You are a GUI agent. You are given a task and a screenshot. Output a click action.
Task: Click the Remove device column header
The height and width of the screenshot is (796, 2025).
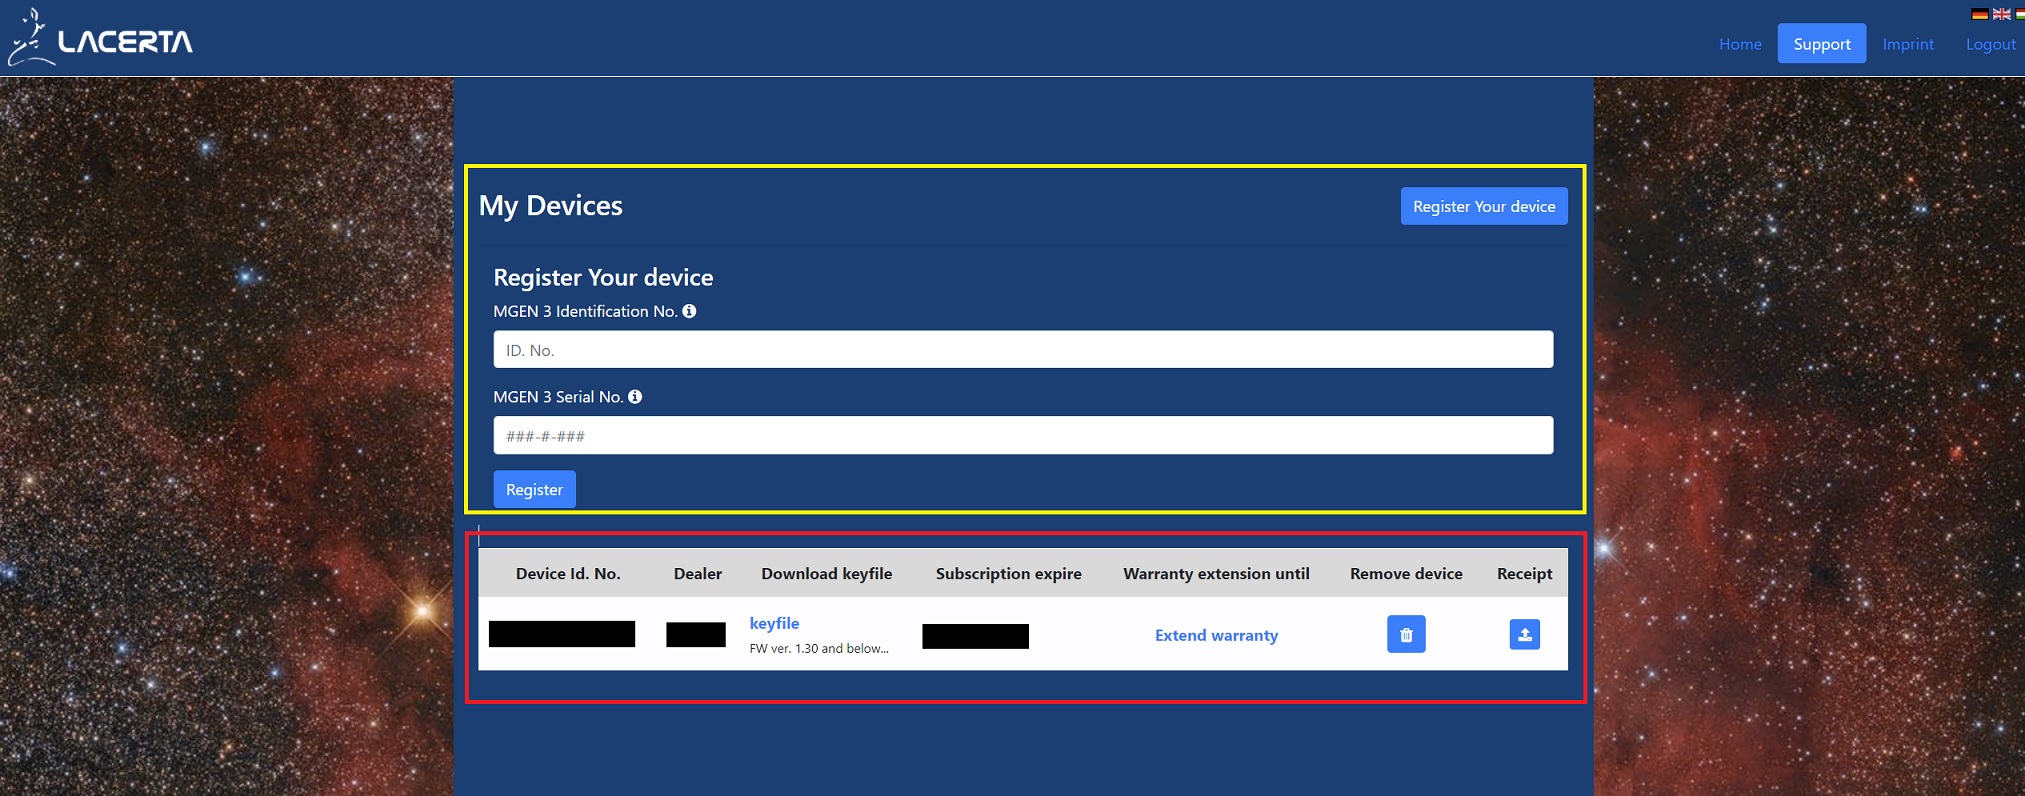(1406, 573)
